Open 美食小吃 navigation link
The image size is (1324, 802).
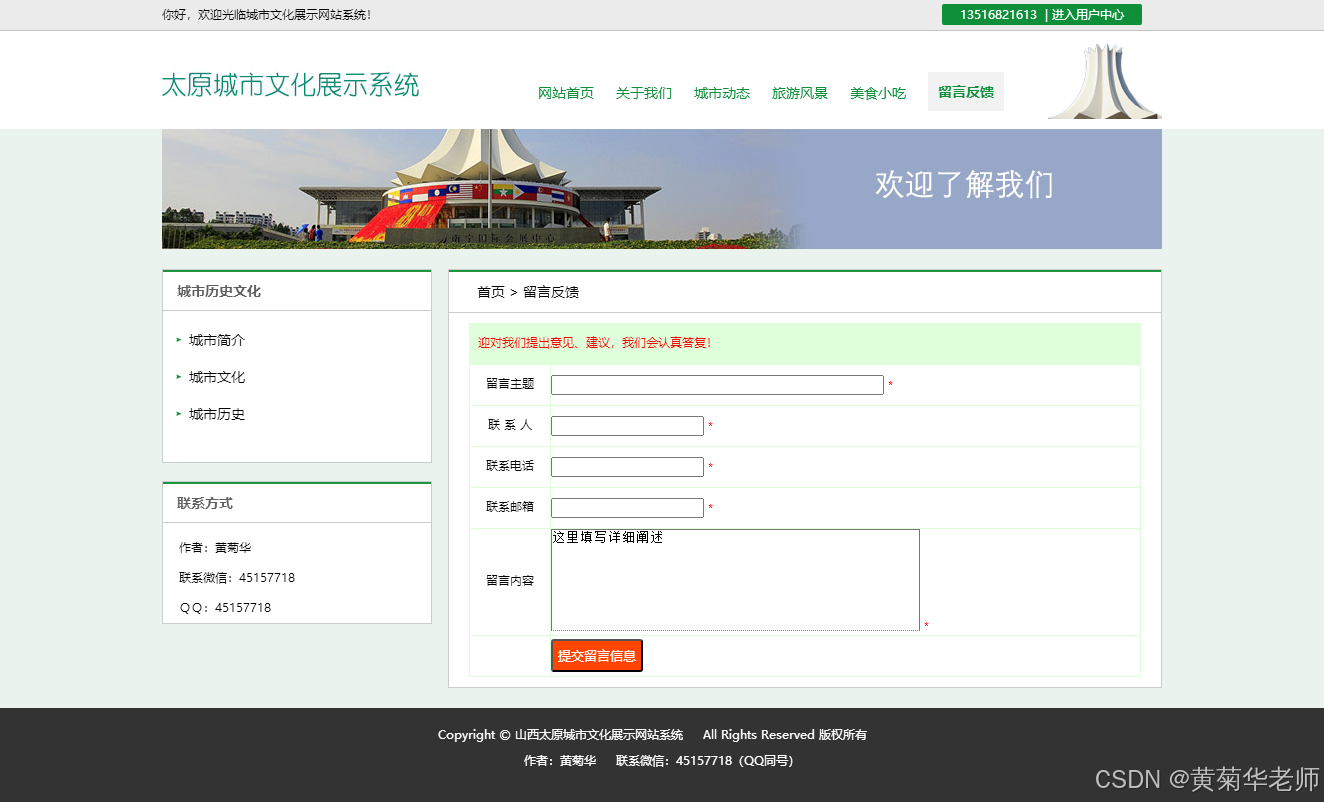point(878,93)
